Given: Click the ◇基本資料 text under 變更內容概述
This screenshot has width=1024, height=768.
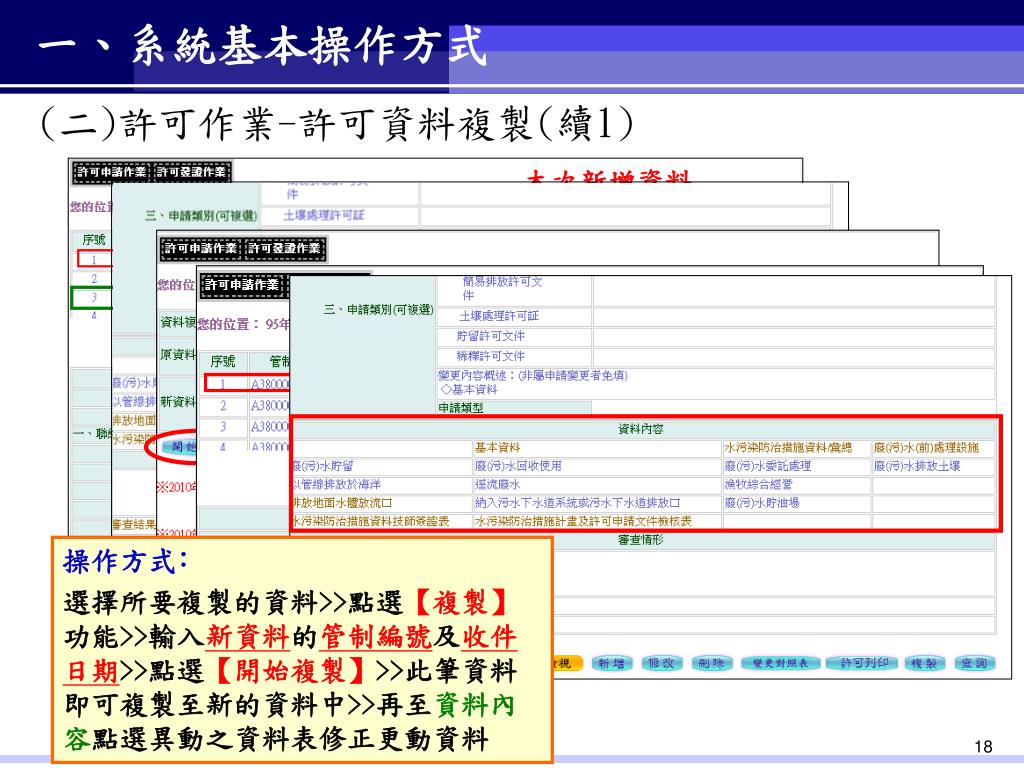Looking at the screenshot, I should coord(469,389).
